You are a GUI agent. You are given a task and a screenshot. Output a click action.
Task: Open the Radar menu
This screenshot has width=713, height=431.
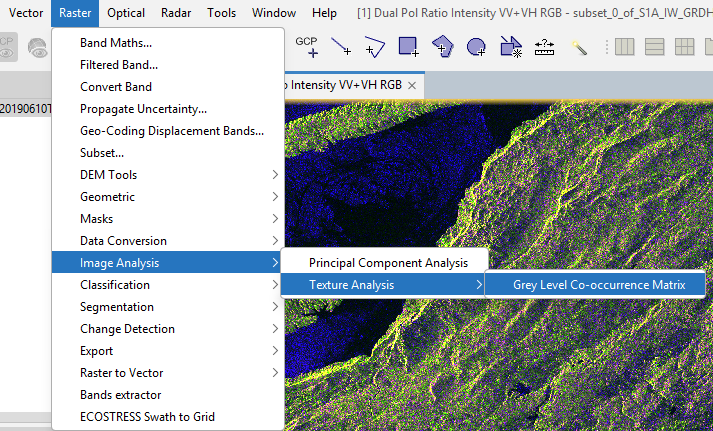pos(176,13)
